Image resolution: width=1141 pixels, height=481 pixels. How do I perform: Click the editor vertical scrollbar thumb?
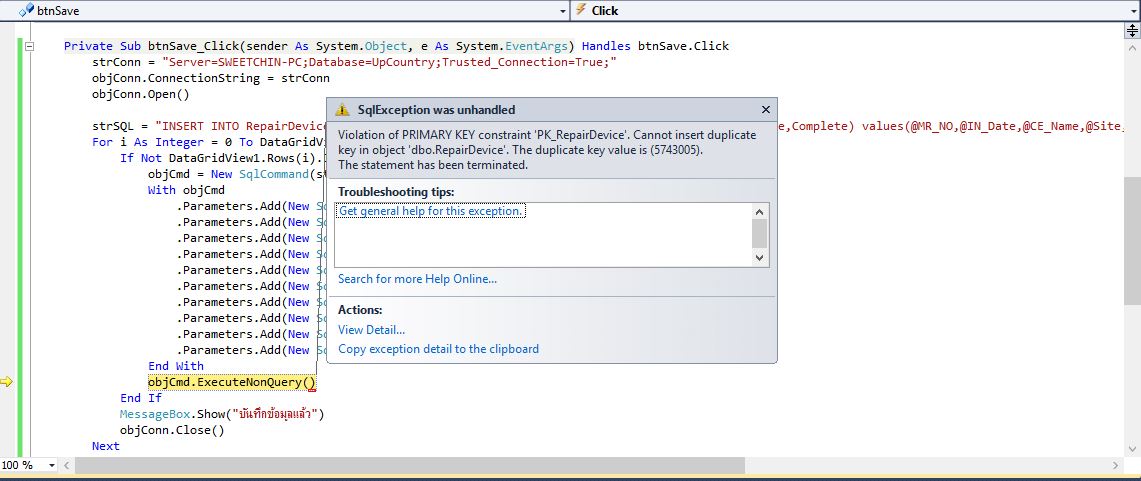click(x=1133, y=240)
